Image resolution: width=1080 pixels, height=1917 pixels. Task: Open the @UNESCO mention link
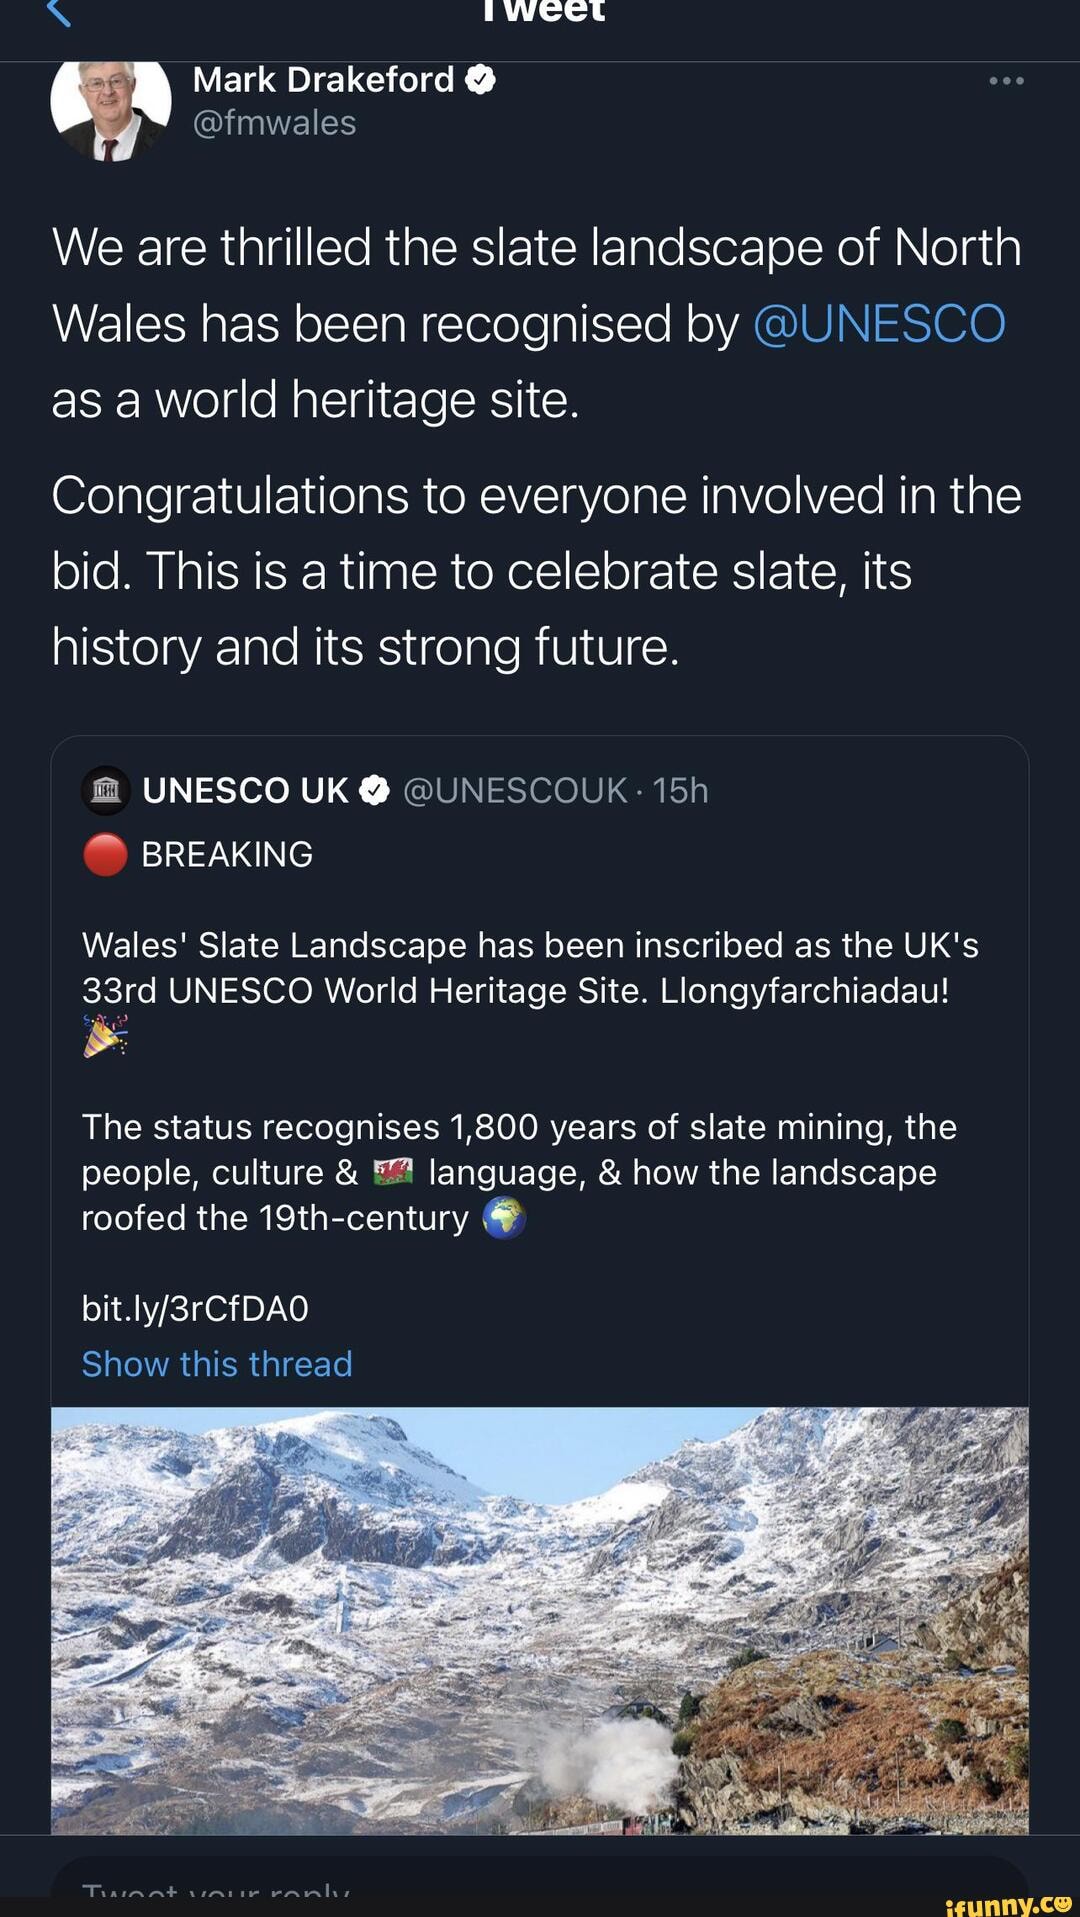tap(878, 324)
